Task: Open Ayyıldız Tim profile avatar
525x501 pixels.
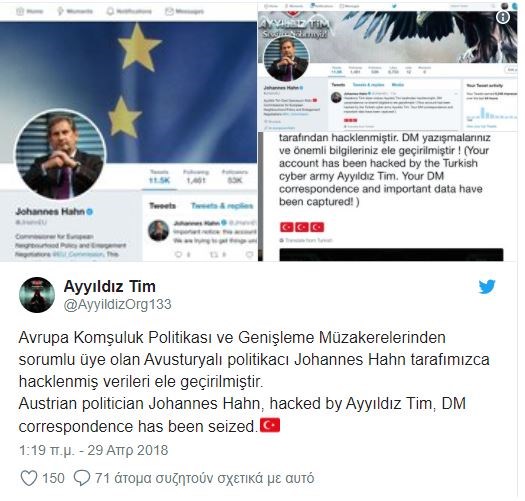Action: [x=37, y=295]
